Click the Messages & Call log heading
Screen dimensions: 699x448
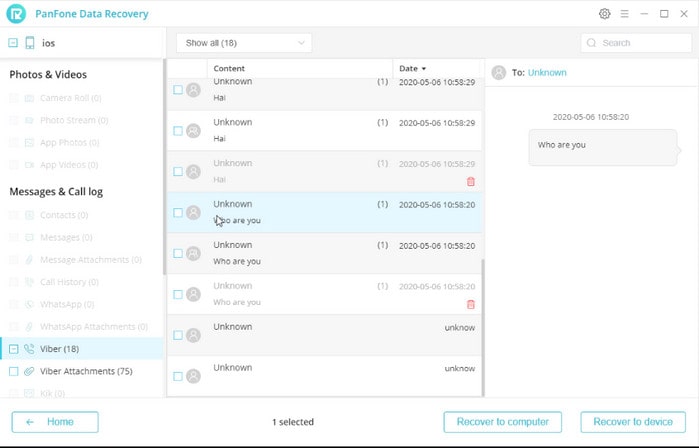click(x=56, y=192)
